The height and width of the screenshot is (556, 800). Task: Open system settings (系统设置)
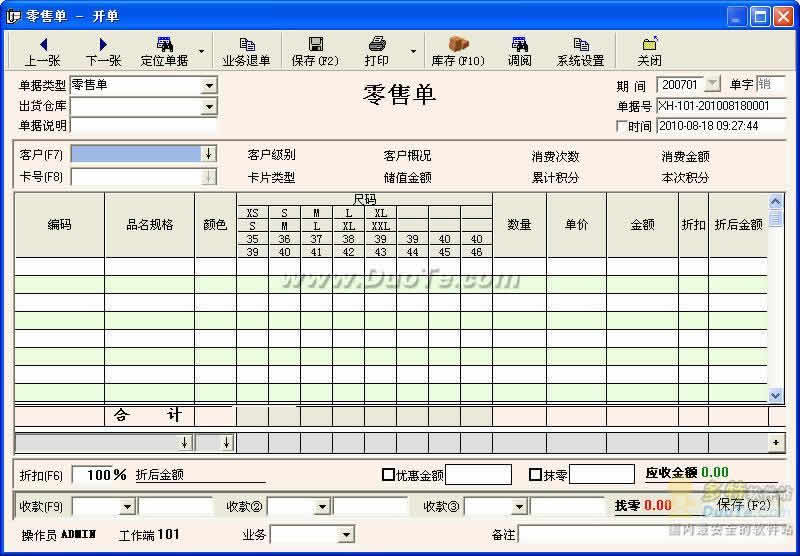580,44
